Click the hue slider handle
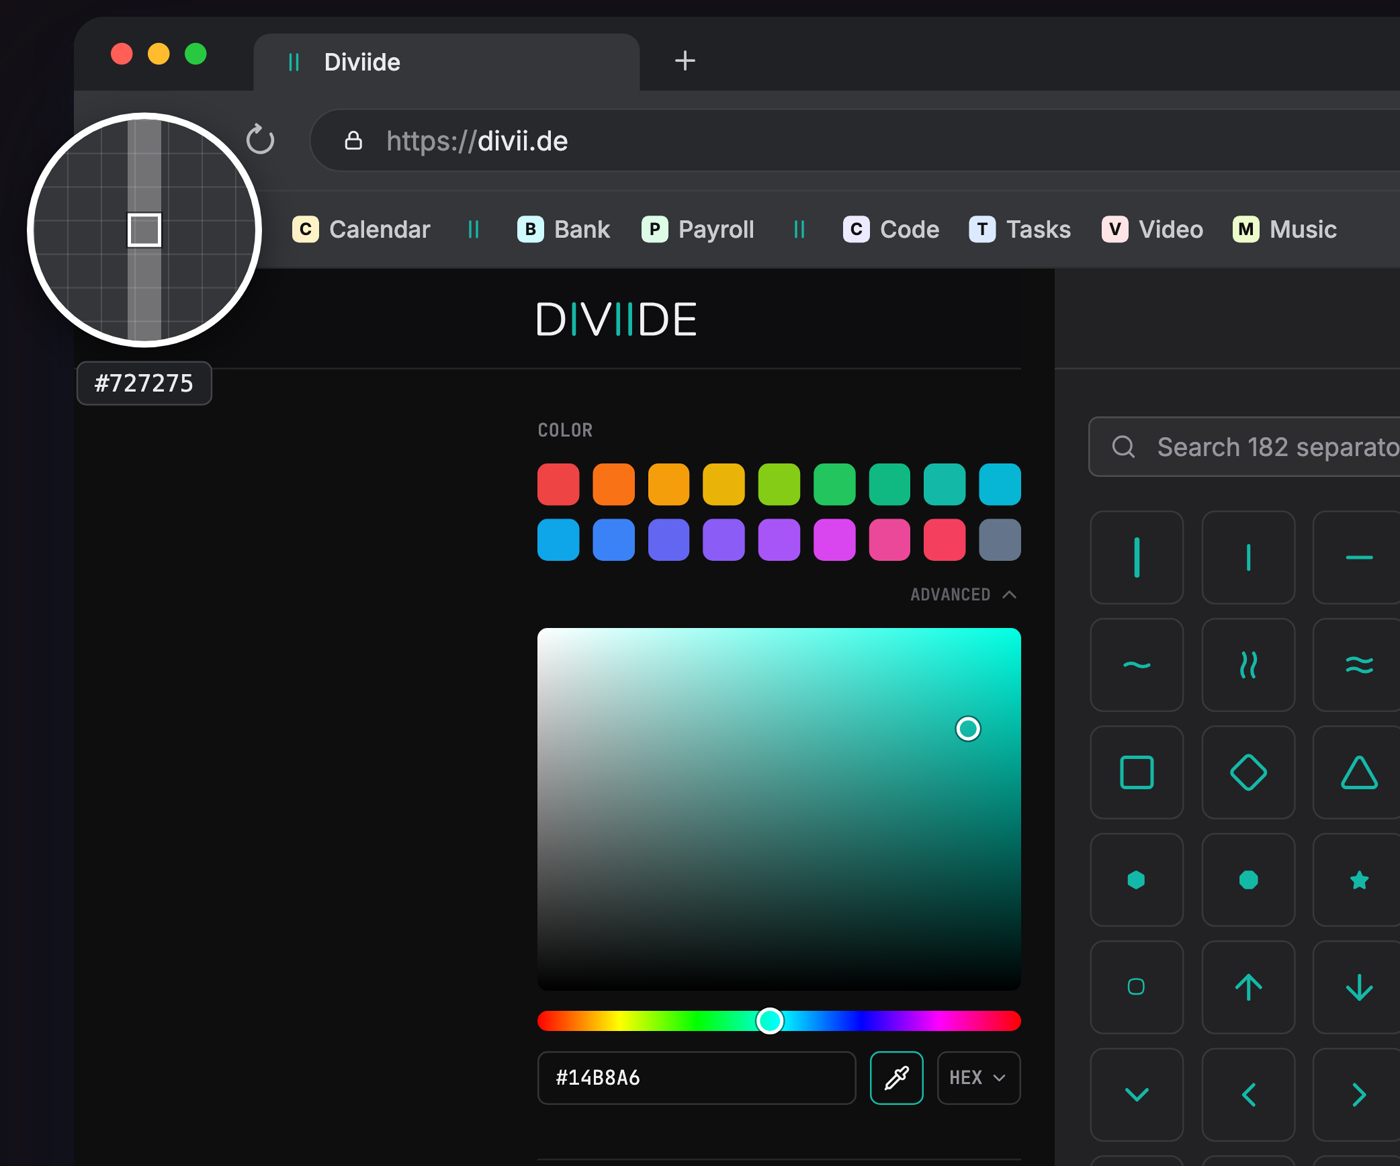Image resolution: width=1400 pixels, height=1166 pixels. coord(770,1021)
